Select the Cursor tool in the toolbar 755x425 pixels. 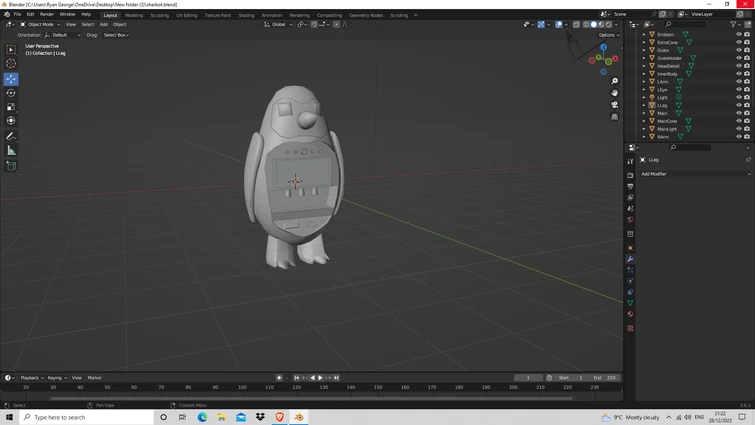(11, 64)
